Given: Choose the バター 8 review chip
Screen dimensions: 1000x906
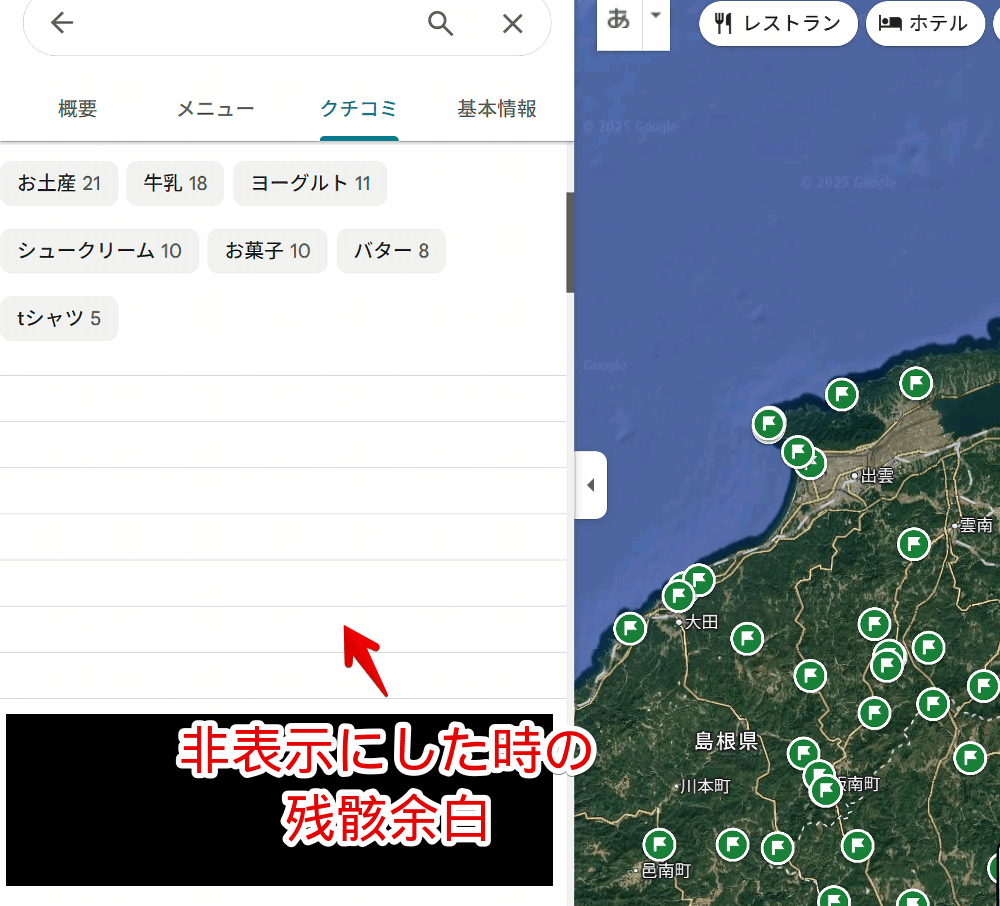Looking at the screenshot, I should click(x=391, y=251).
